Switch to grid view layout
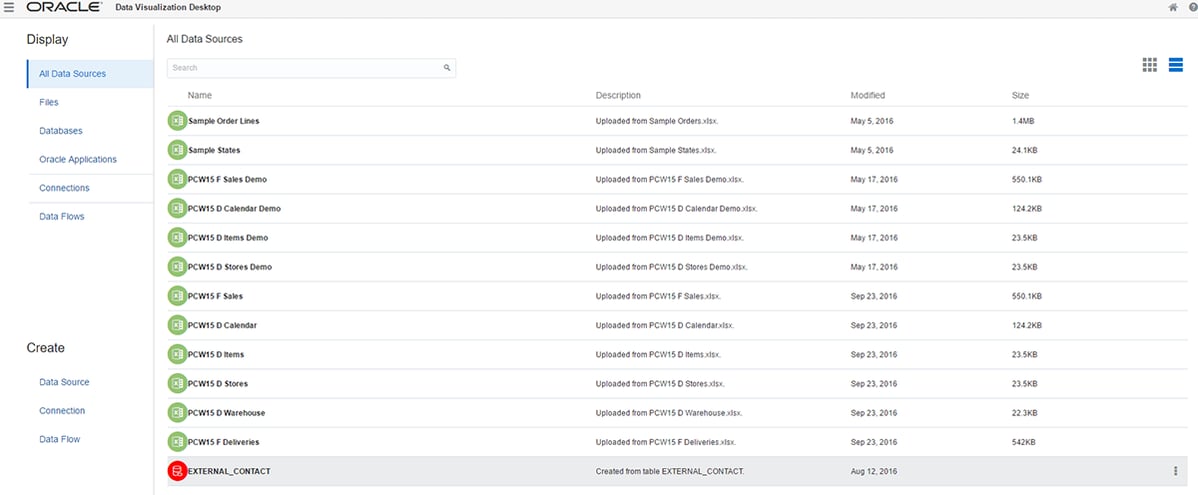Image resolution: width=1198 pixels, height=495 pixels. 1150,65
